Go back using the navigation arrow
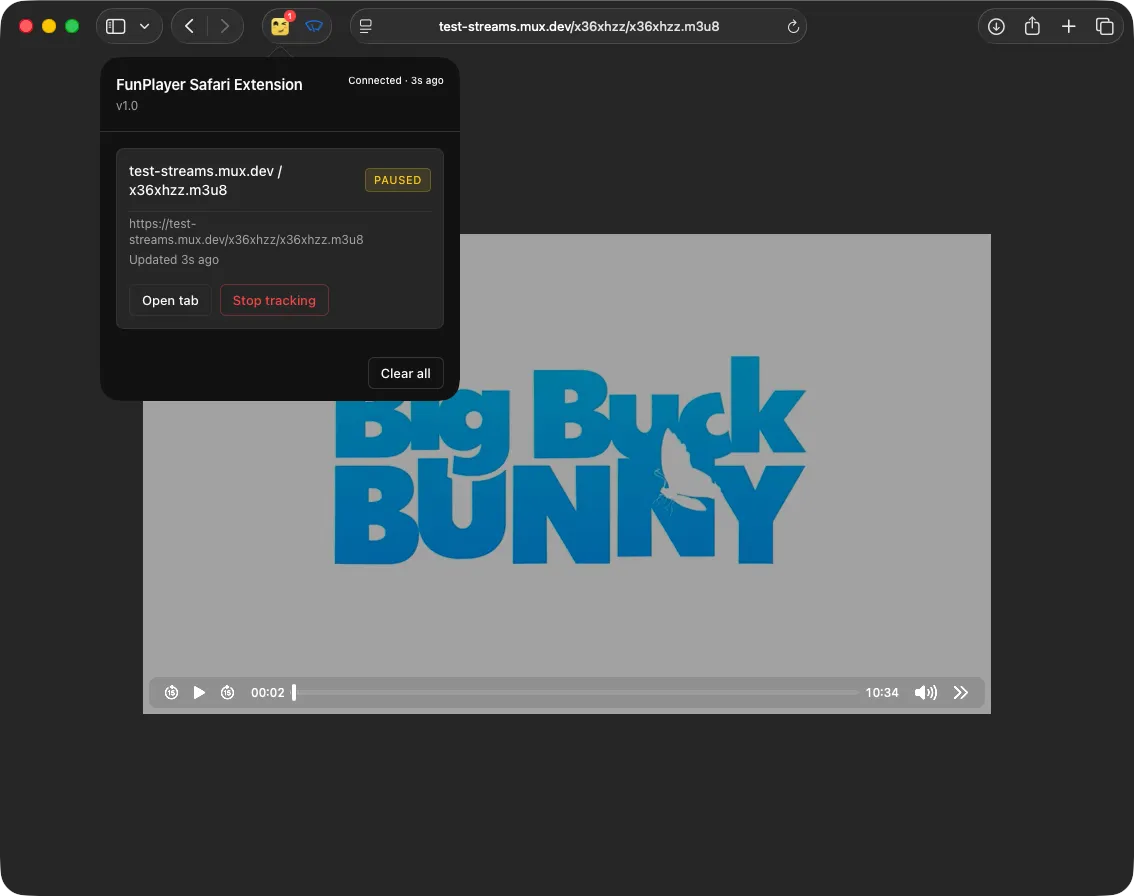The image size is (1134, 896). 189,26
